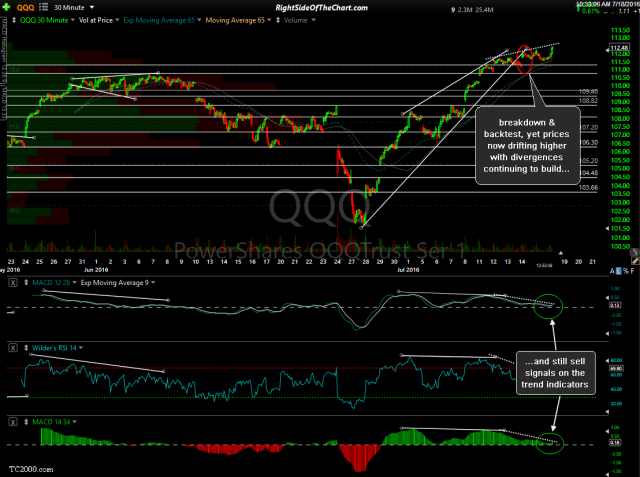Click the Jun 2016 label on time axis
640x477 pixels.
coord(96,270)
